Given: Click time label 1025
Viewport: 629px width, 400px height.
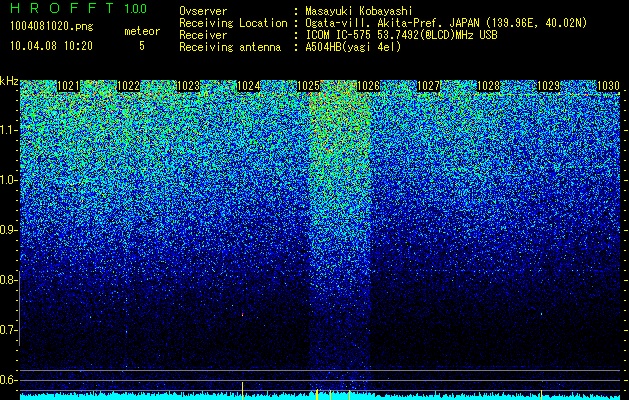Looking at the screenshot, I should pos(308,86).
